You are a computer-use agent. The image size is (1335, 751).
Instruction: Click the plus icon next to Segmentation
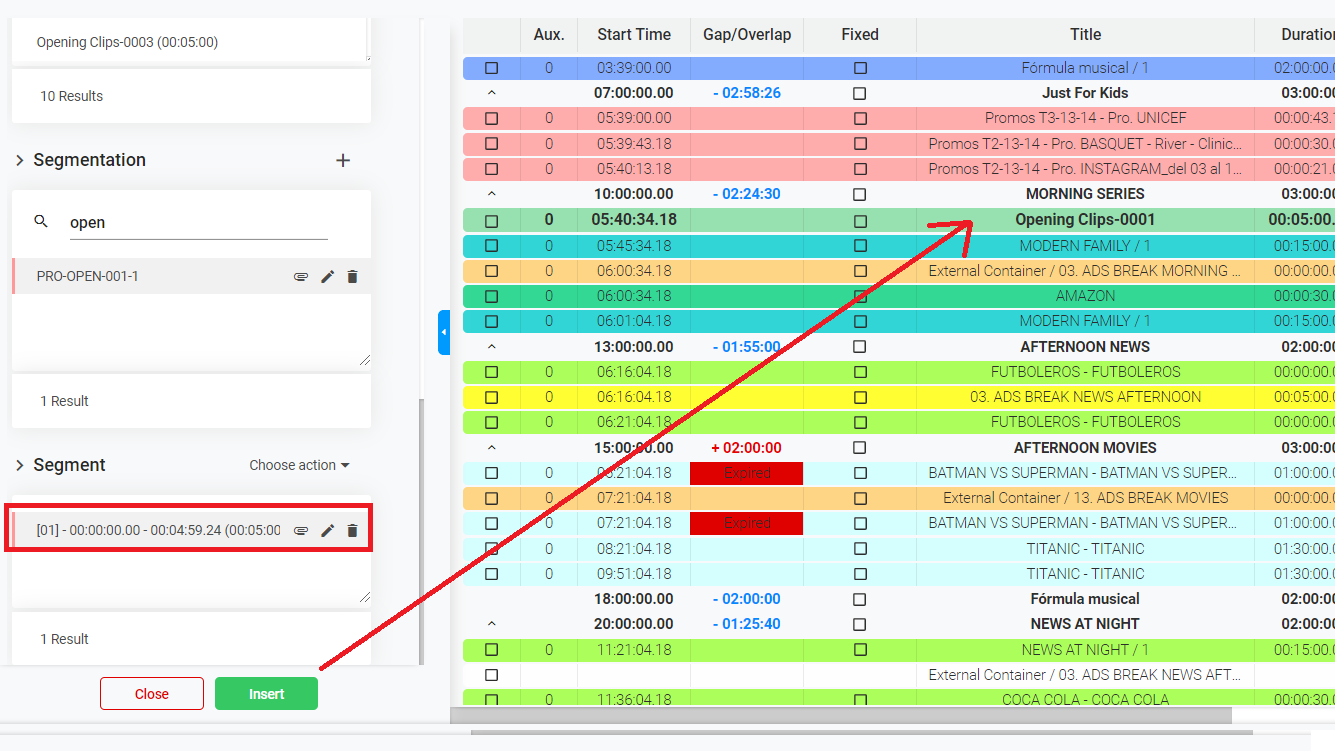pyautogui.click(x=343, y=160)
